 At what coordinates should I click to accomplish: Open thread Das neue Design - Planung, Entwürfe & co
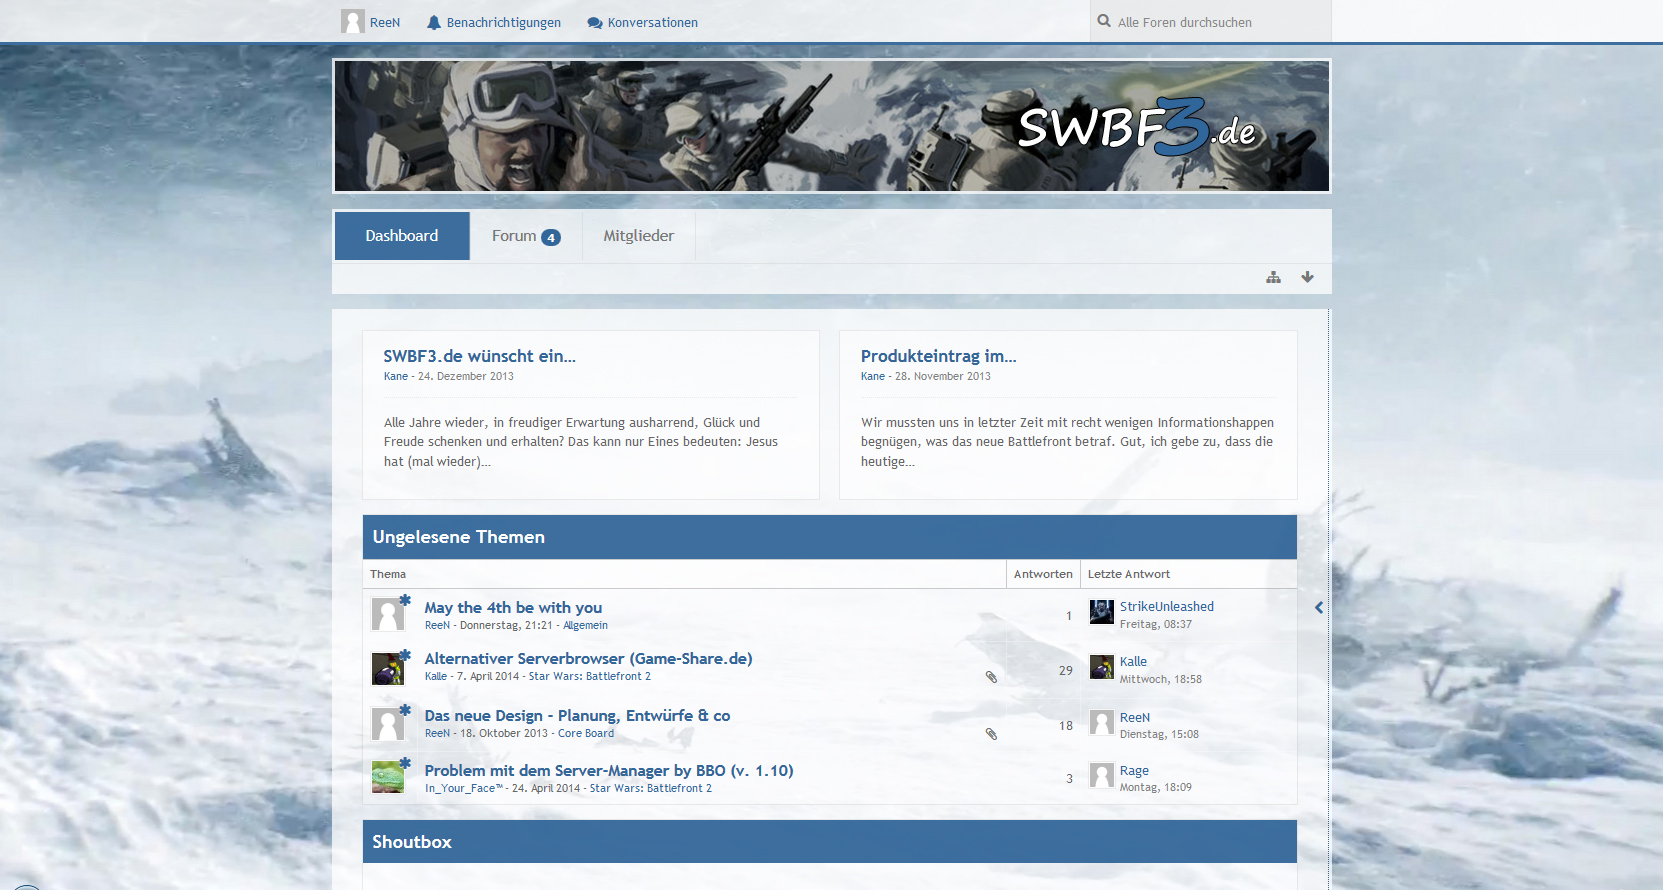point(577,715)
